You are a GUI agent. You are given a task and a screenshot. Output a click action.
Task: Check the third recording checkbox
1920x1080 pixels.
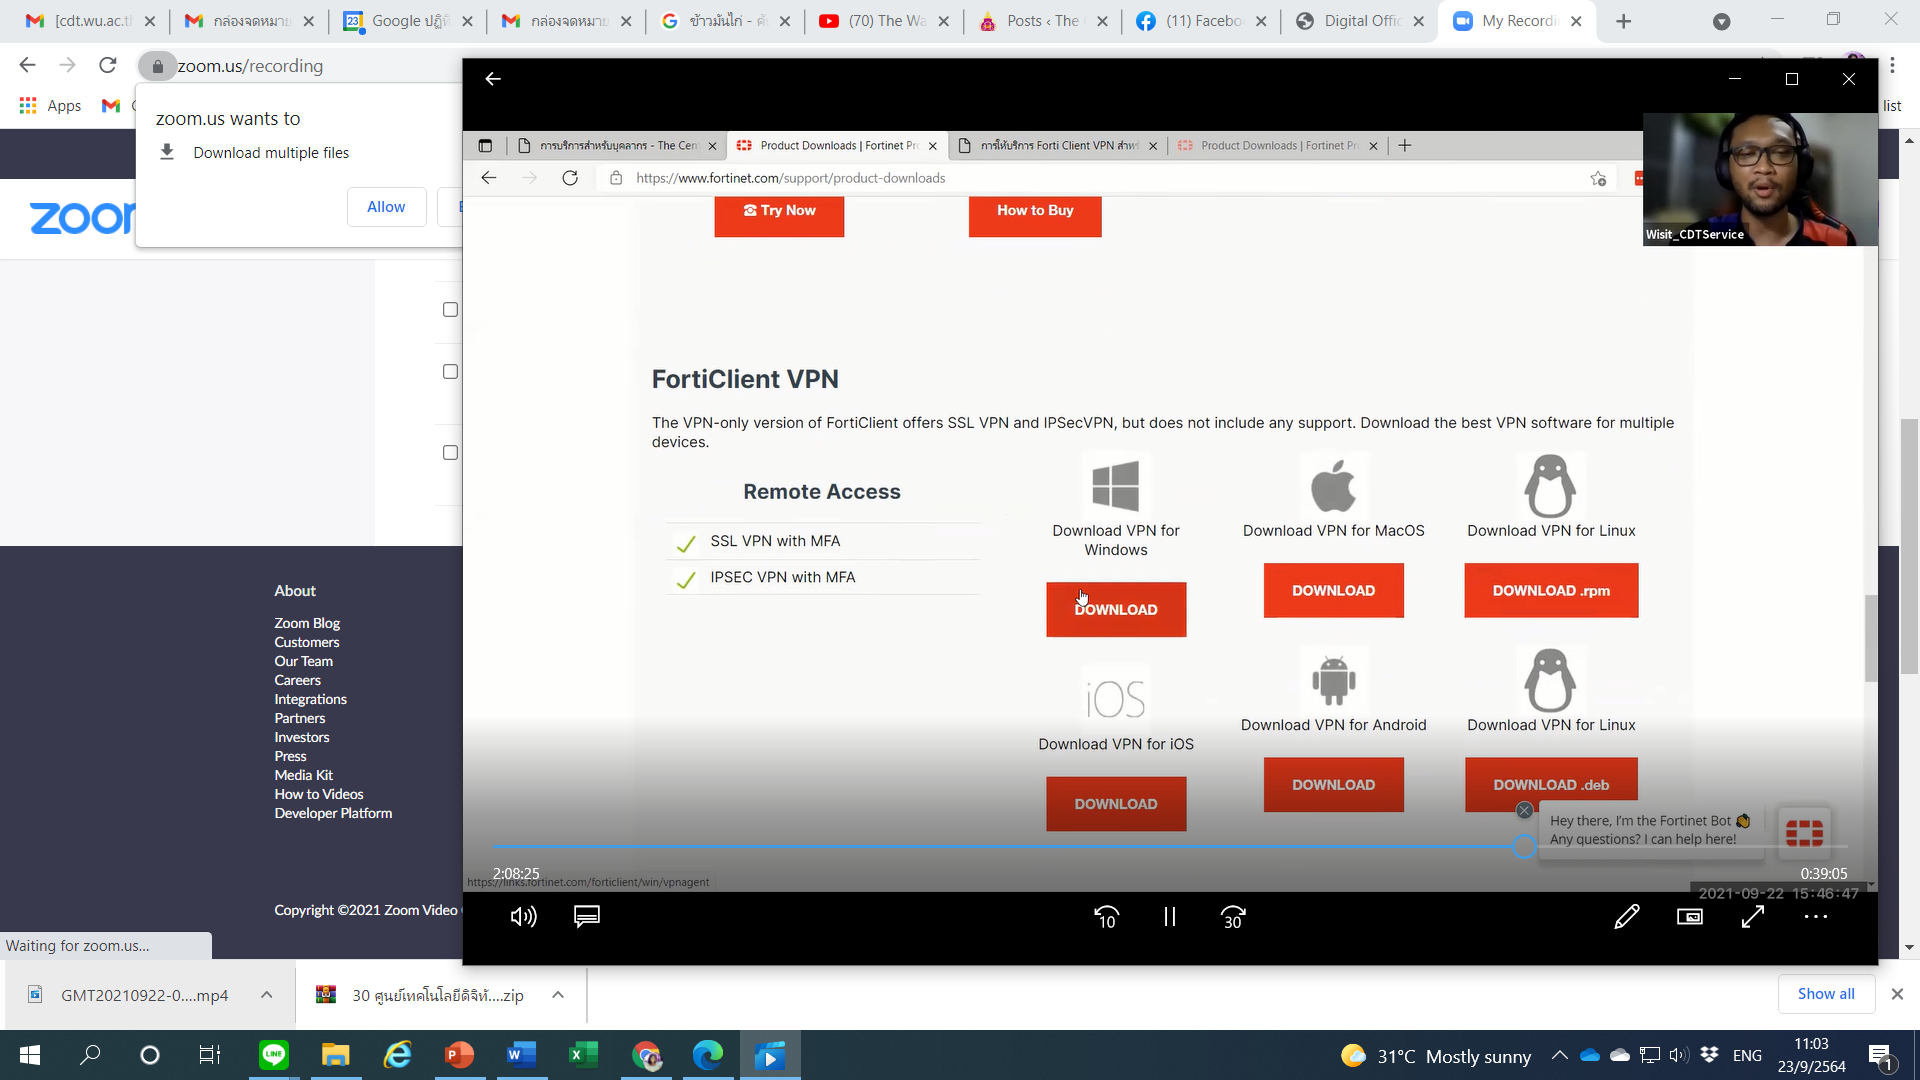click(450, 453)
